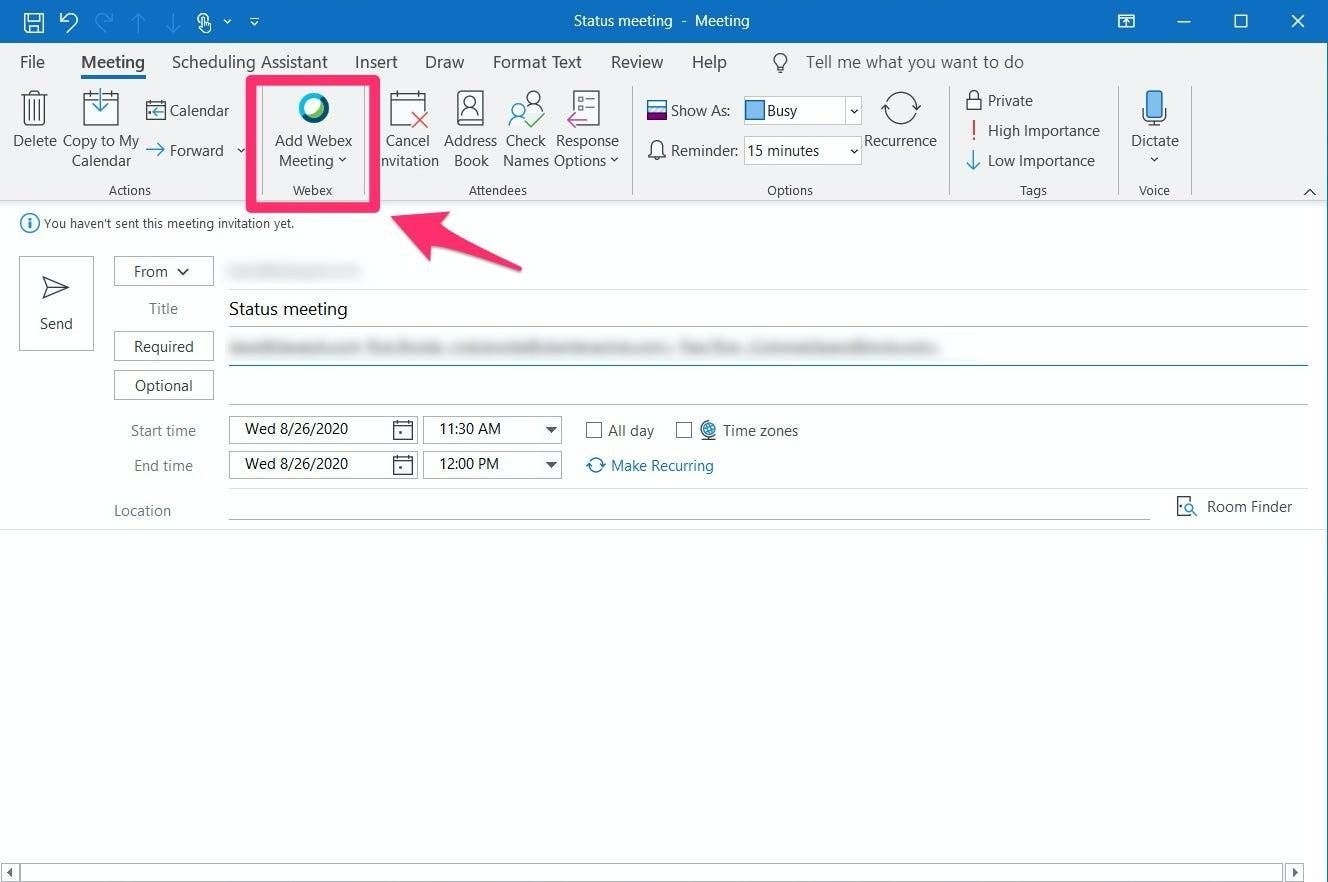
Task: Open Recurrence settings
Action: pyautogui.click(x=900, y=120)
